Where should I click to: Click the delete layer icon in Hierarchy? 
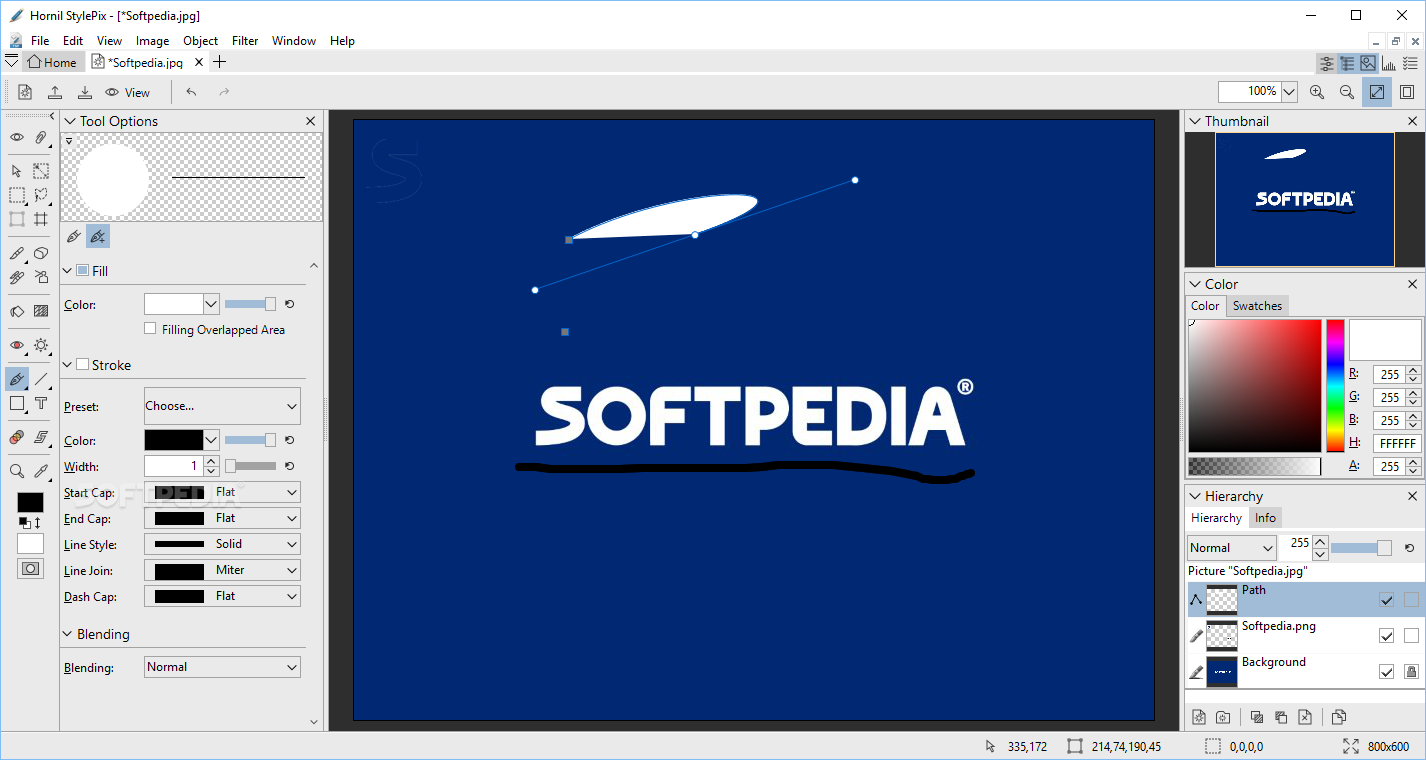1305,717
